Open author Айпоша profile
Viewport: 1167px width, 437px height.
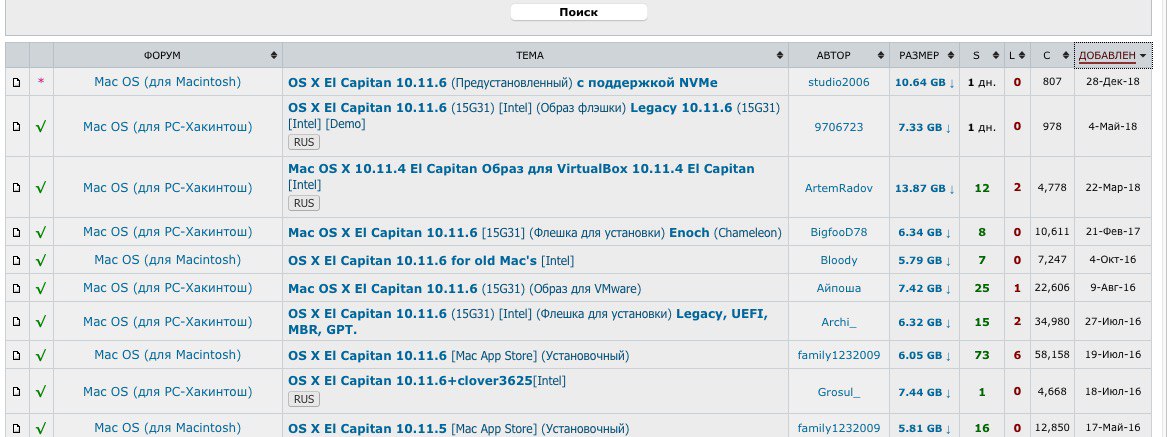[838, 288]
